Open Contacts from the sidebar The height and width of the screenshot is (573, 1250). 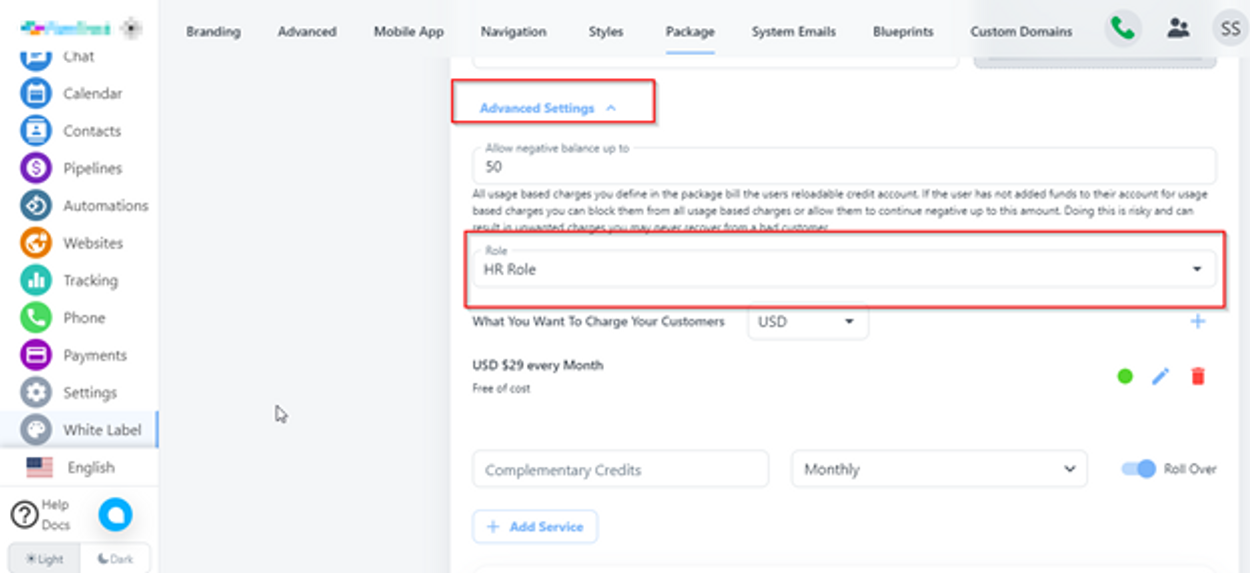coord(36,131)
